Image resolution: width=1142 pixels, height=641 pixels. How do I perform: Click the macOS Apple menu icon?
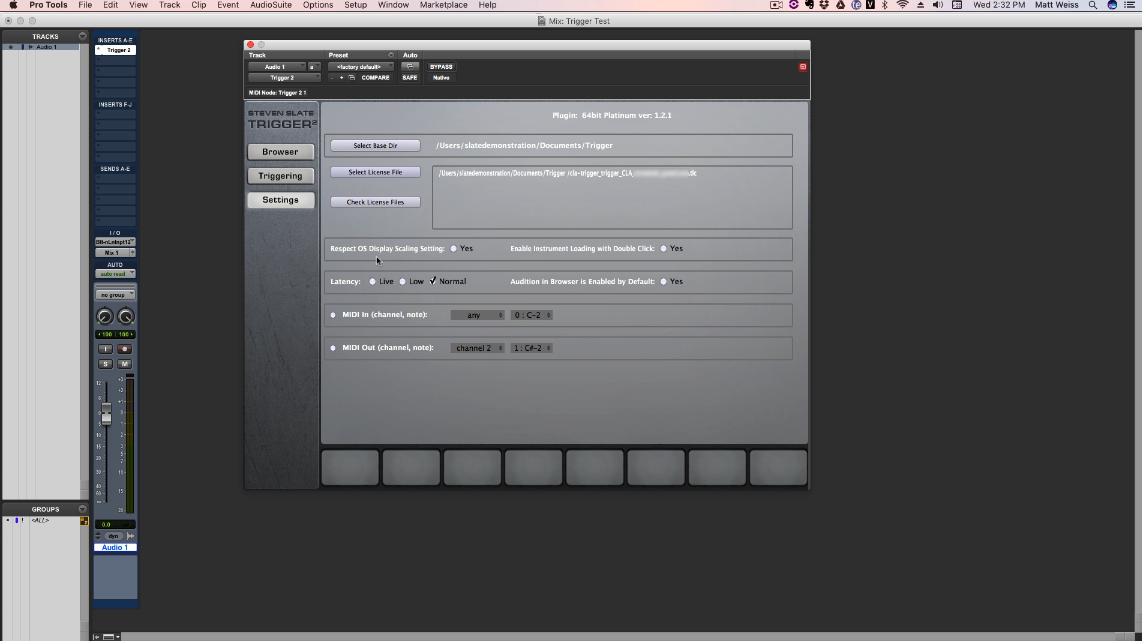(13, 5)
